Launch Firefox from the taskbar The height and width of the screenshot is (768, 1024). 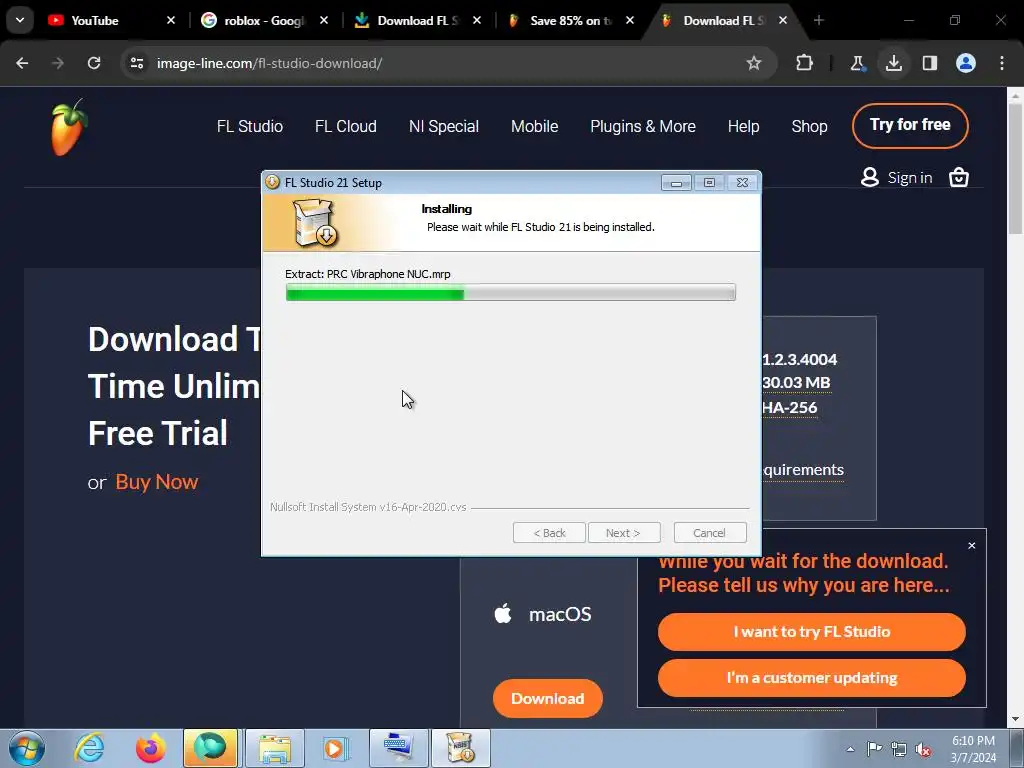click(151, 748)
